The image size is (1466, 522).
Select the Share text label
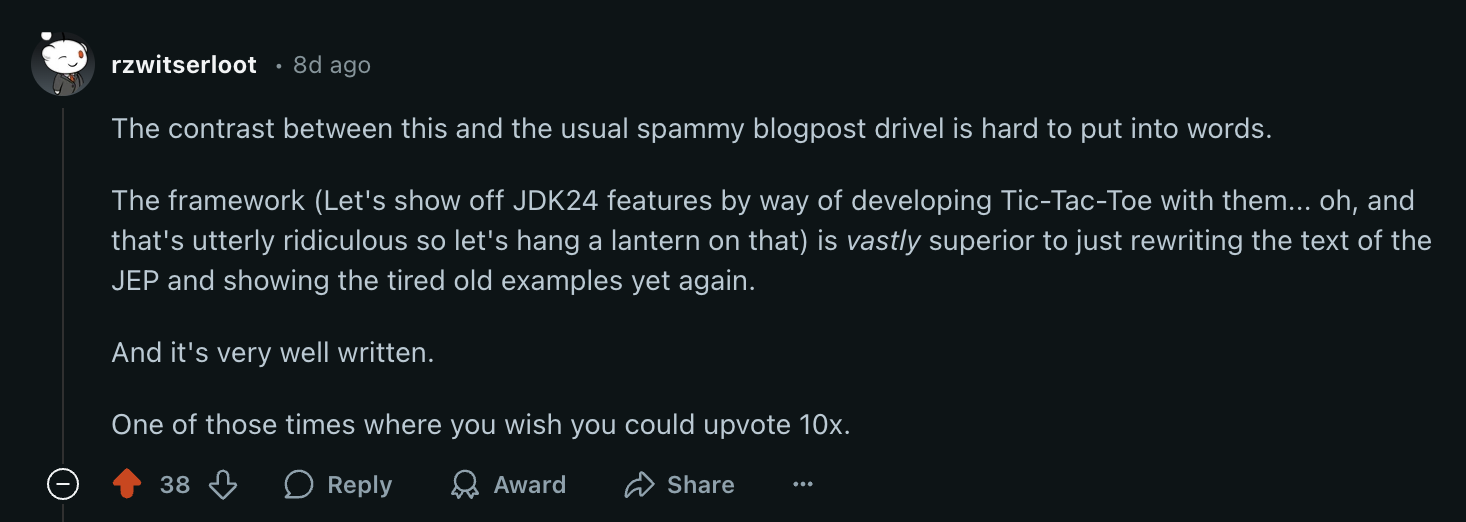coord(701,485)
